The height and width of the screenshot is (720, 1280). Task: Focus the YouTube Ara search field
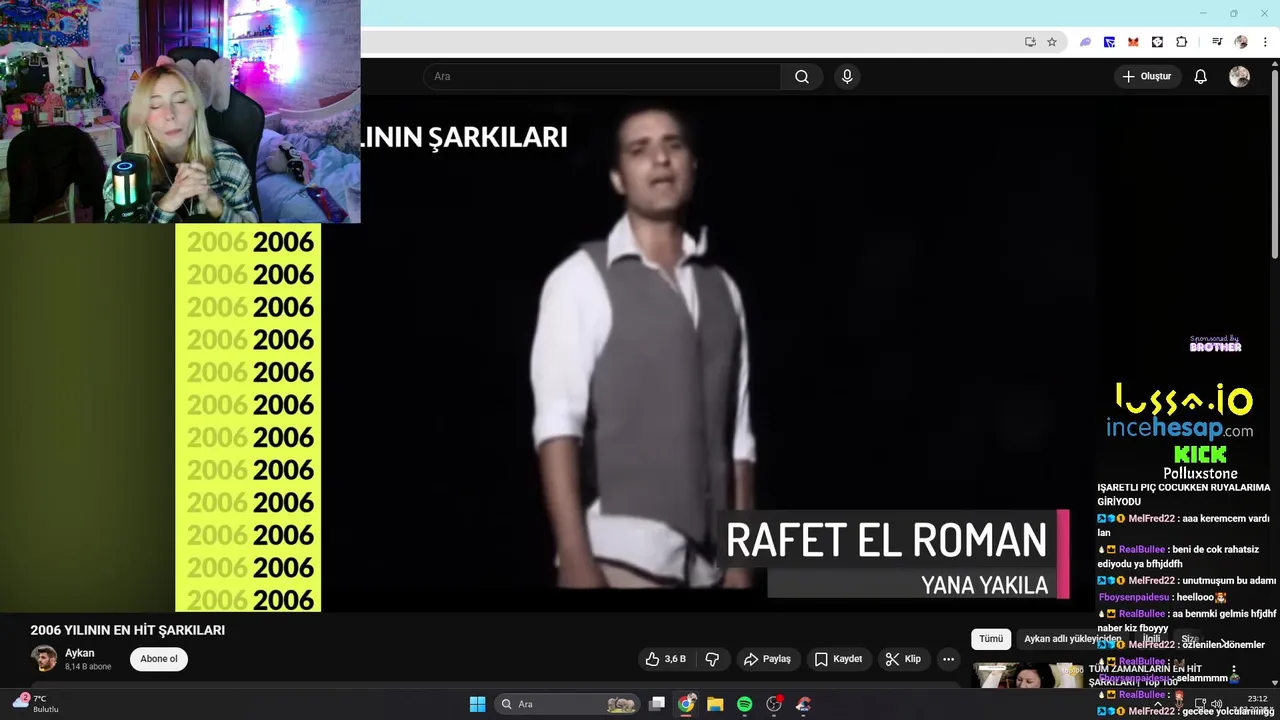tap(603, 77)
